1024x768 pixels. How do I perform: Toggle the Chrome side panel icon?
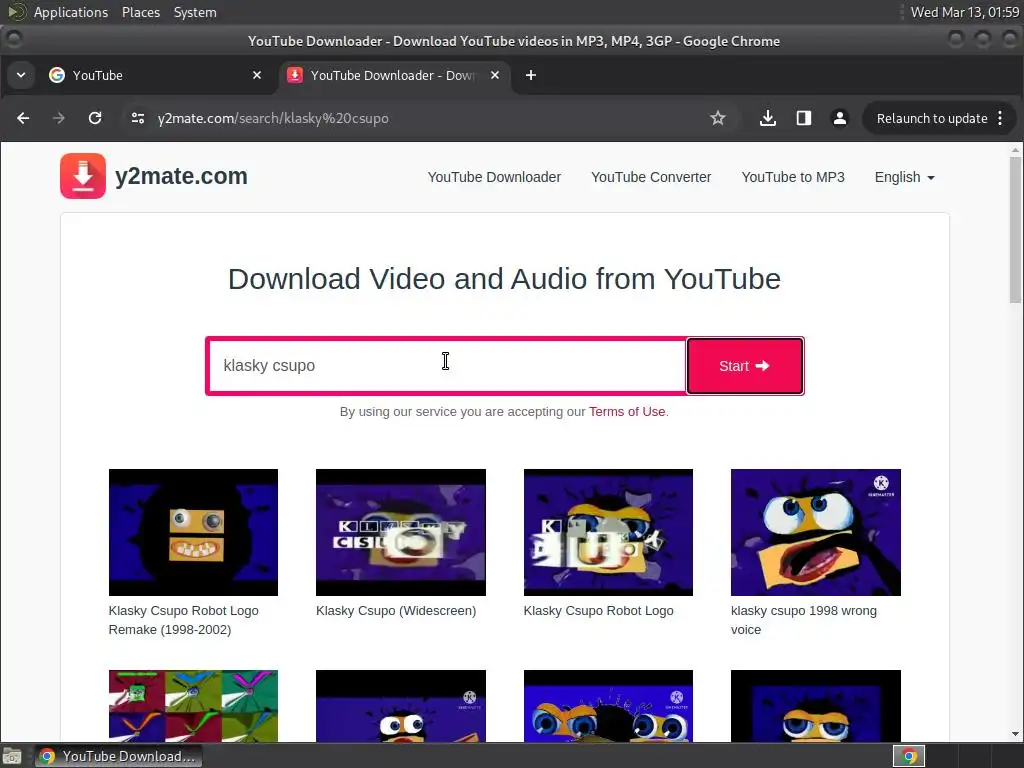pos(804,118)
